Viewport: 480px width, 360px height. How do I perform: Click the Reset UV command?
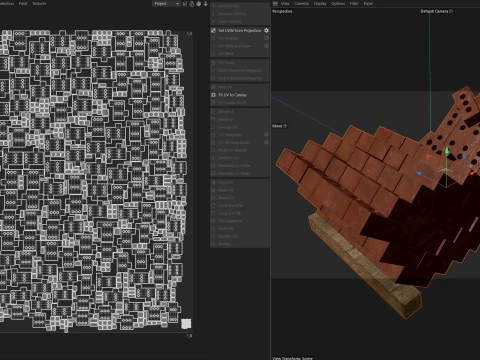tap(240, 198)
